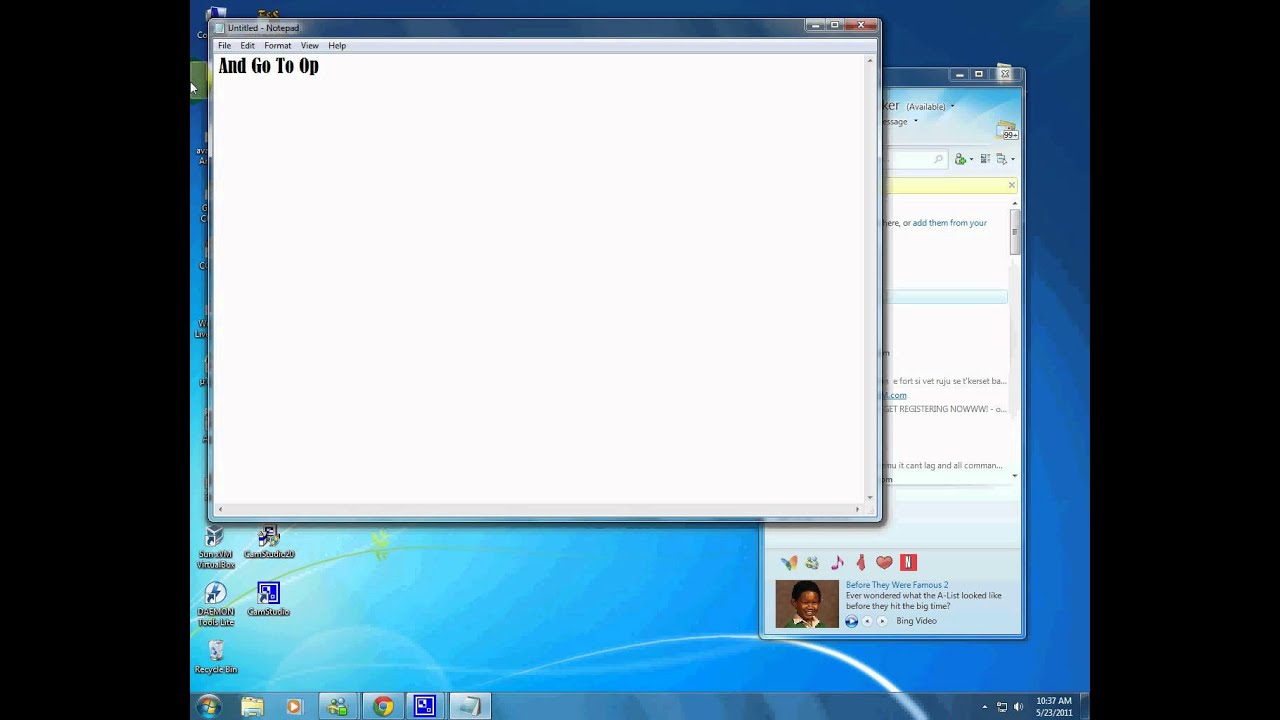Click the red necktie icon in Messenger
The width and height of the screenshot is (1280, 720).
point(860,563)
